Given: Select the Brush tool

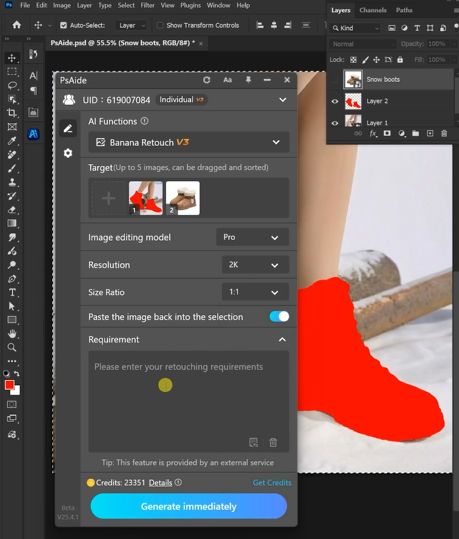Looking at the screenshot, I should point(12,168).
